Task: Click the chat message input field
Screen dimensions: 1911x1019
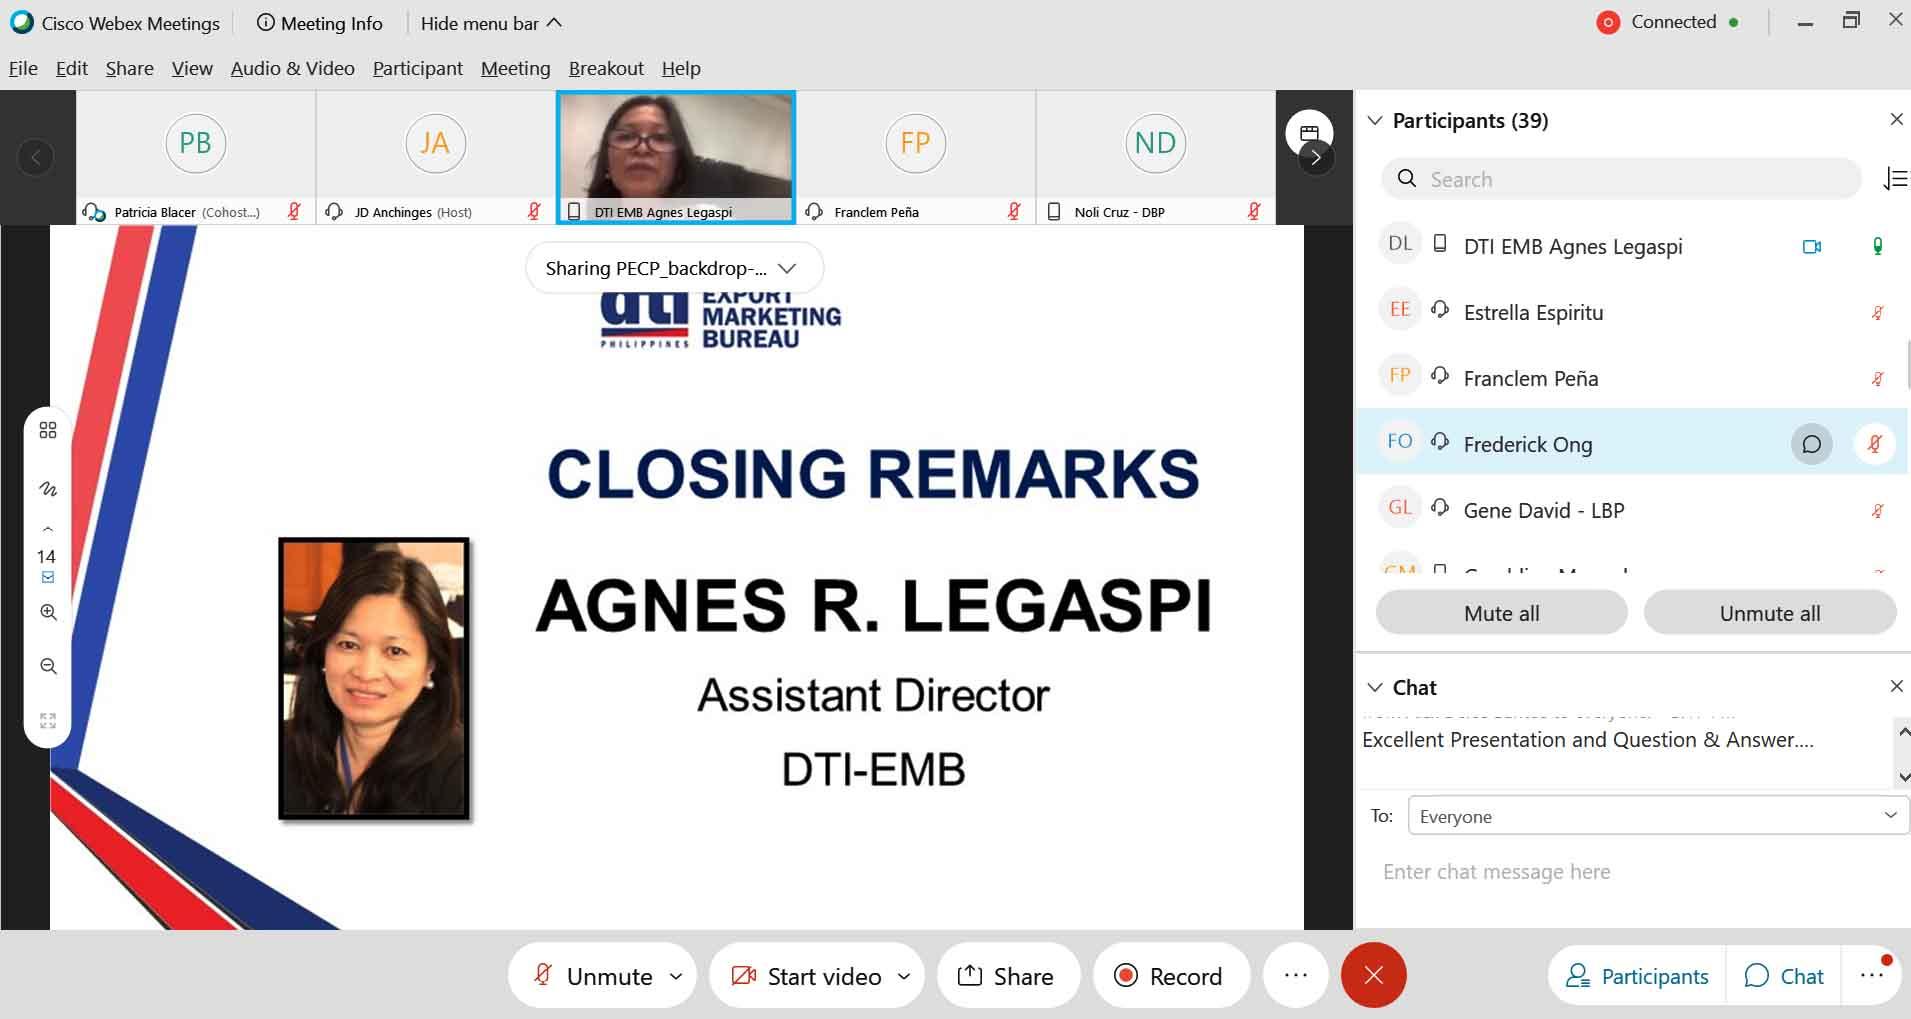Action: coord(1630,872)
